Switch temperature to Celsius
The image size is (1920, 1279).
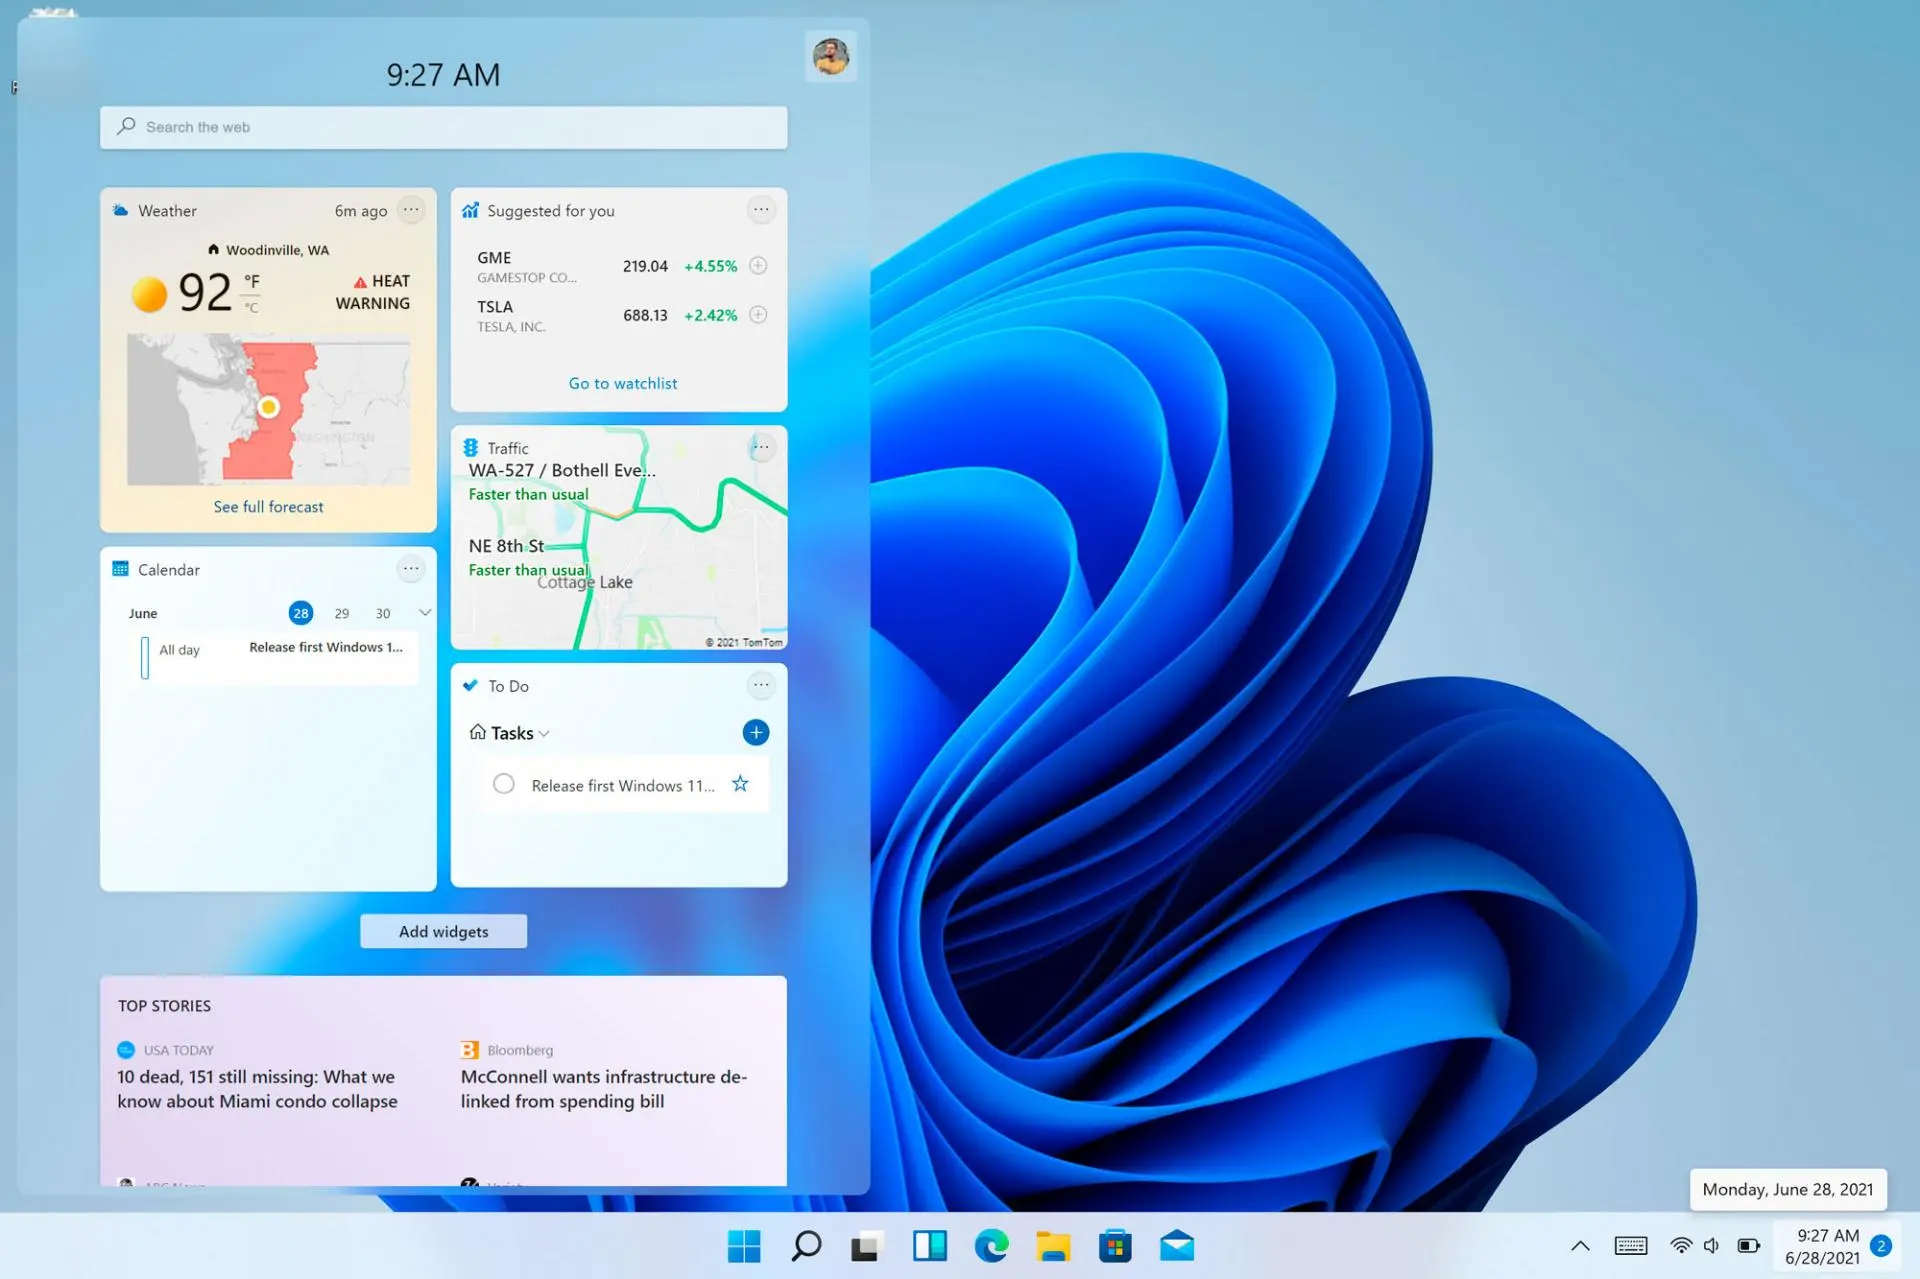click(x=252, y=307)
